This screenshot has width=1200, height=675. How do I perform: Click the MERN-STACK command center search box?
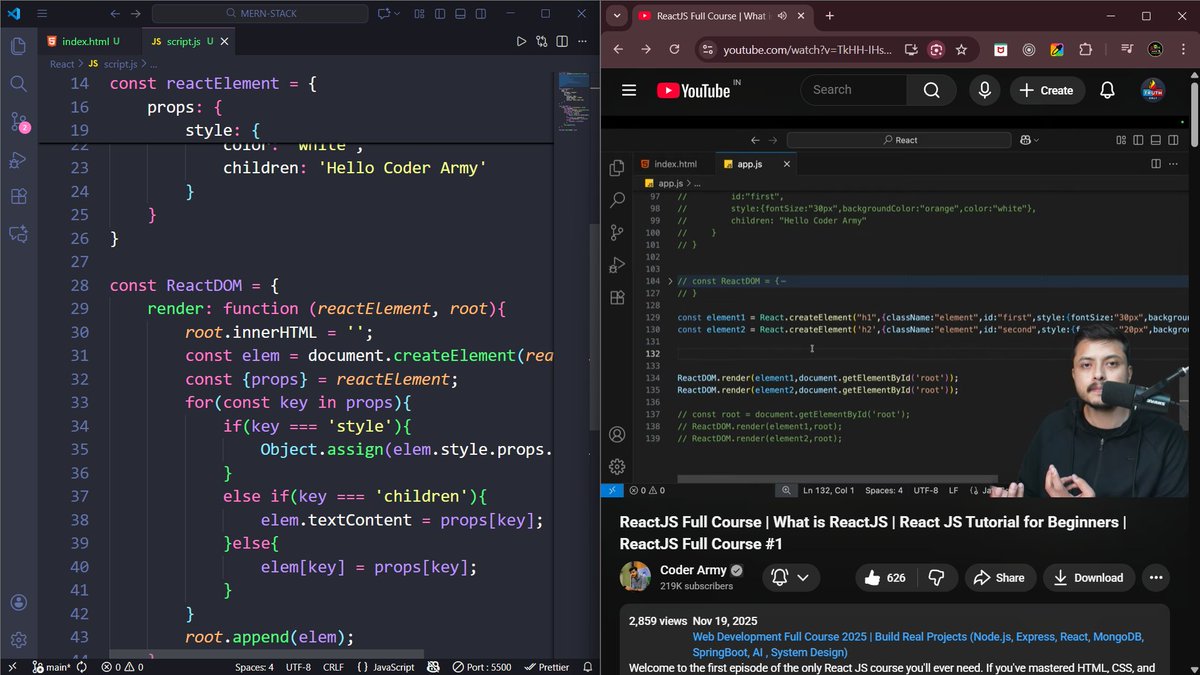(259, 14)
